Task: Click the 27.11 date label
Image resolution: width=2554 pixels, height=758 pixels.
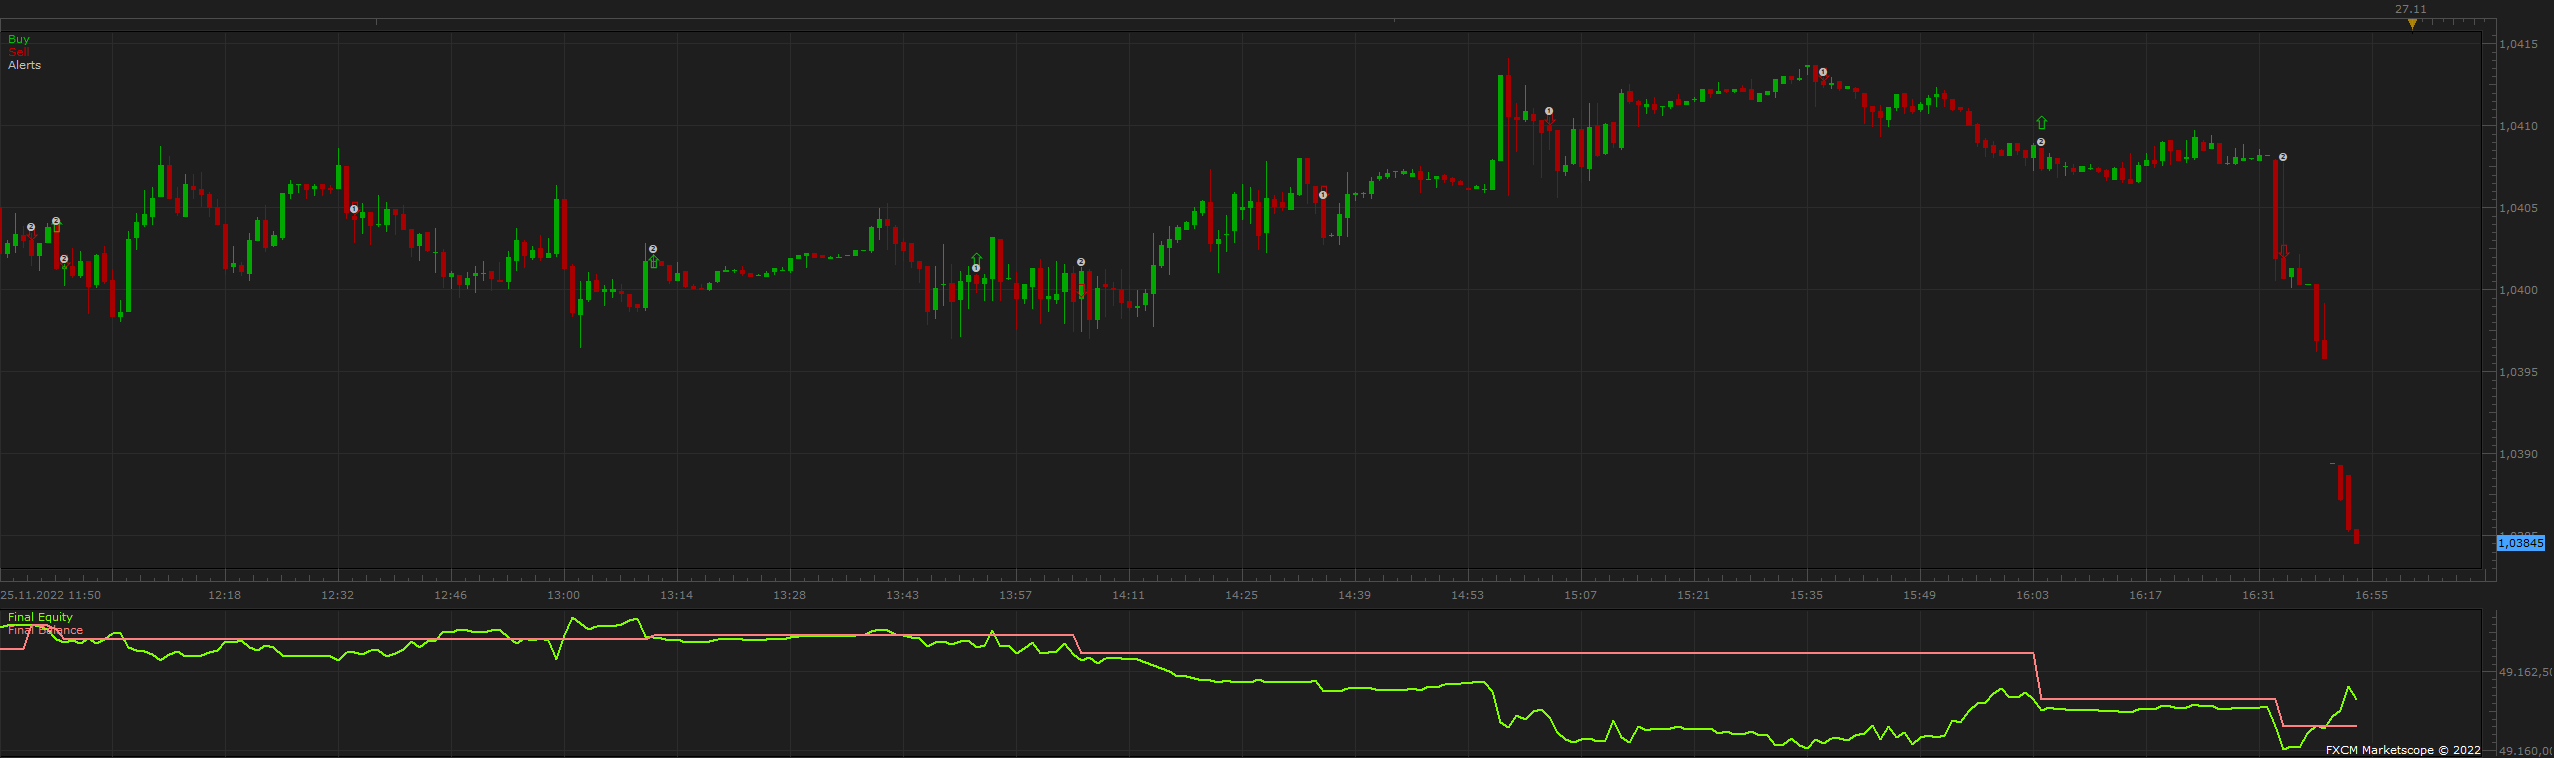Action: (2410, 9)
